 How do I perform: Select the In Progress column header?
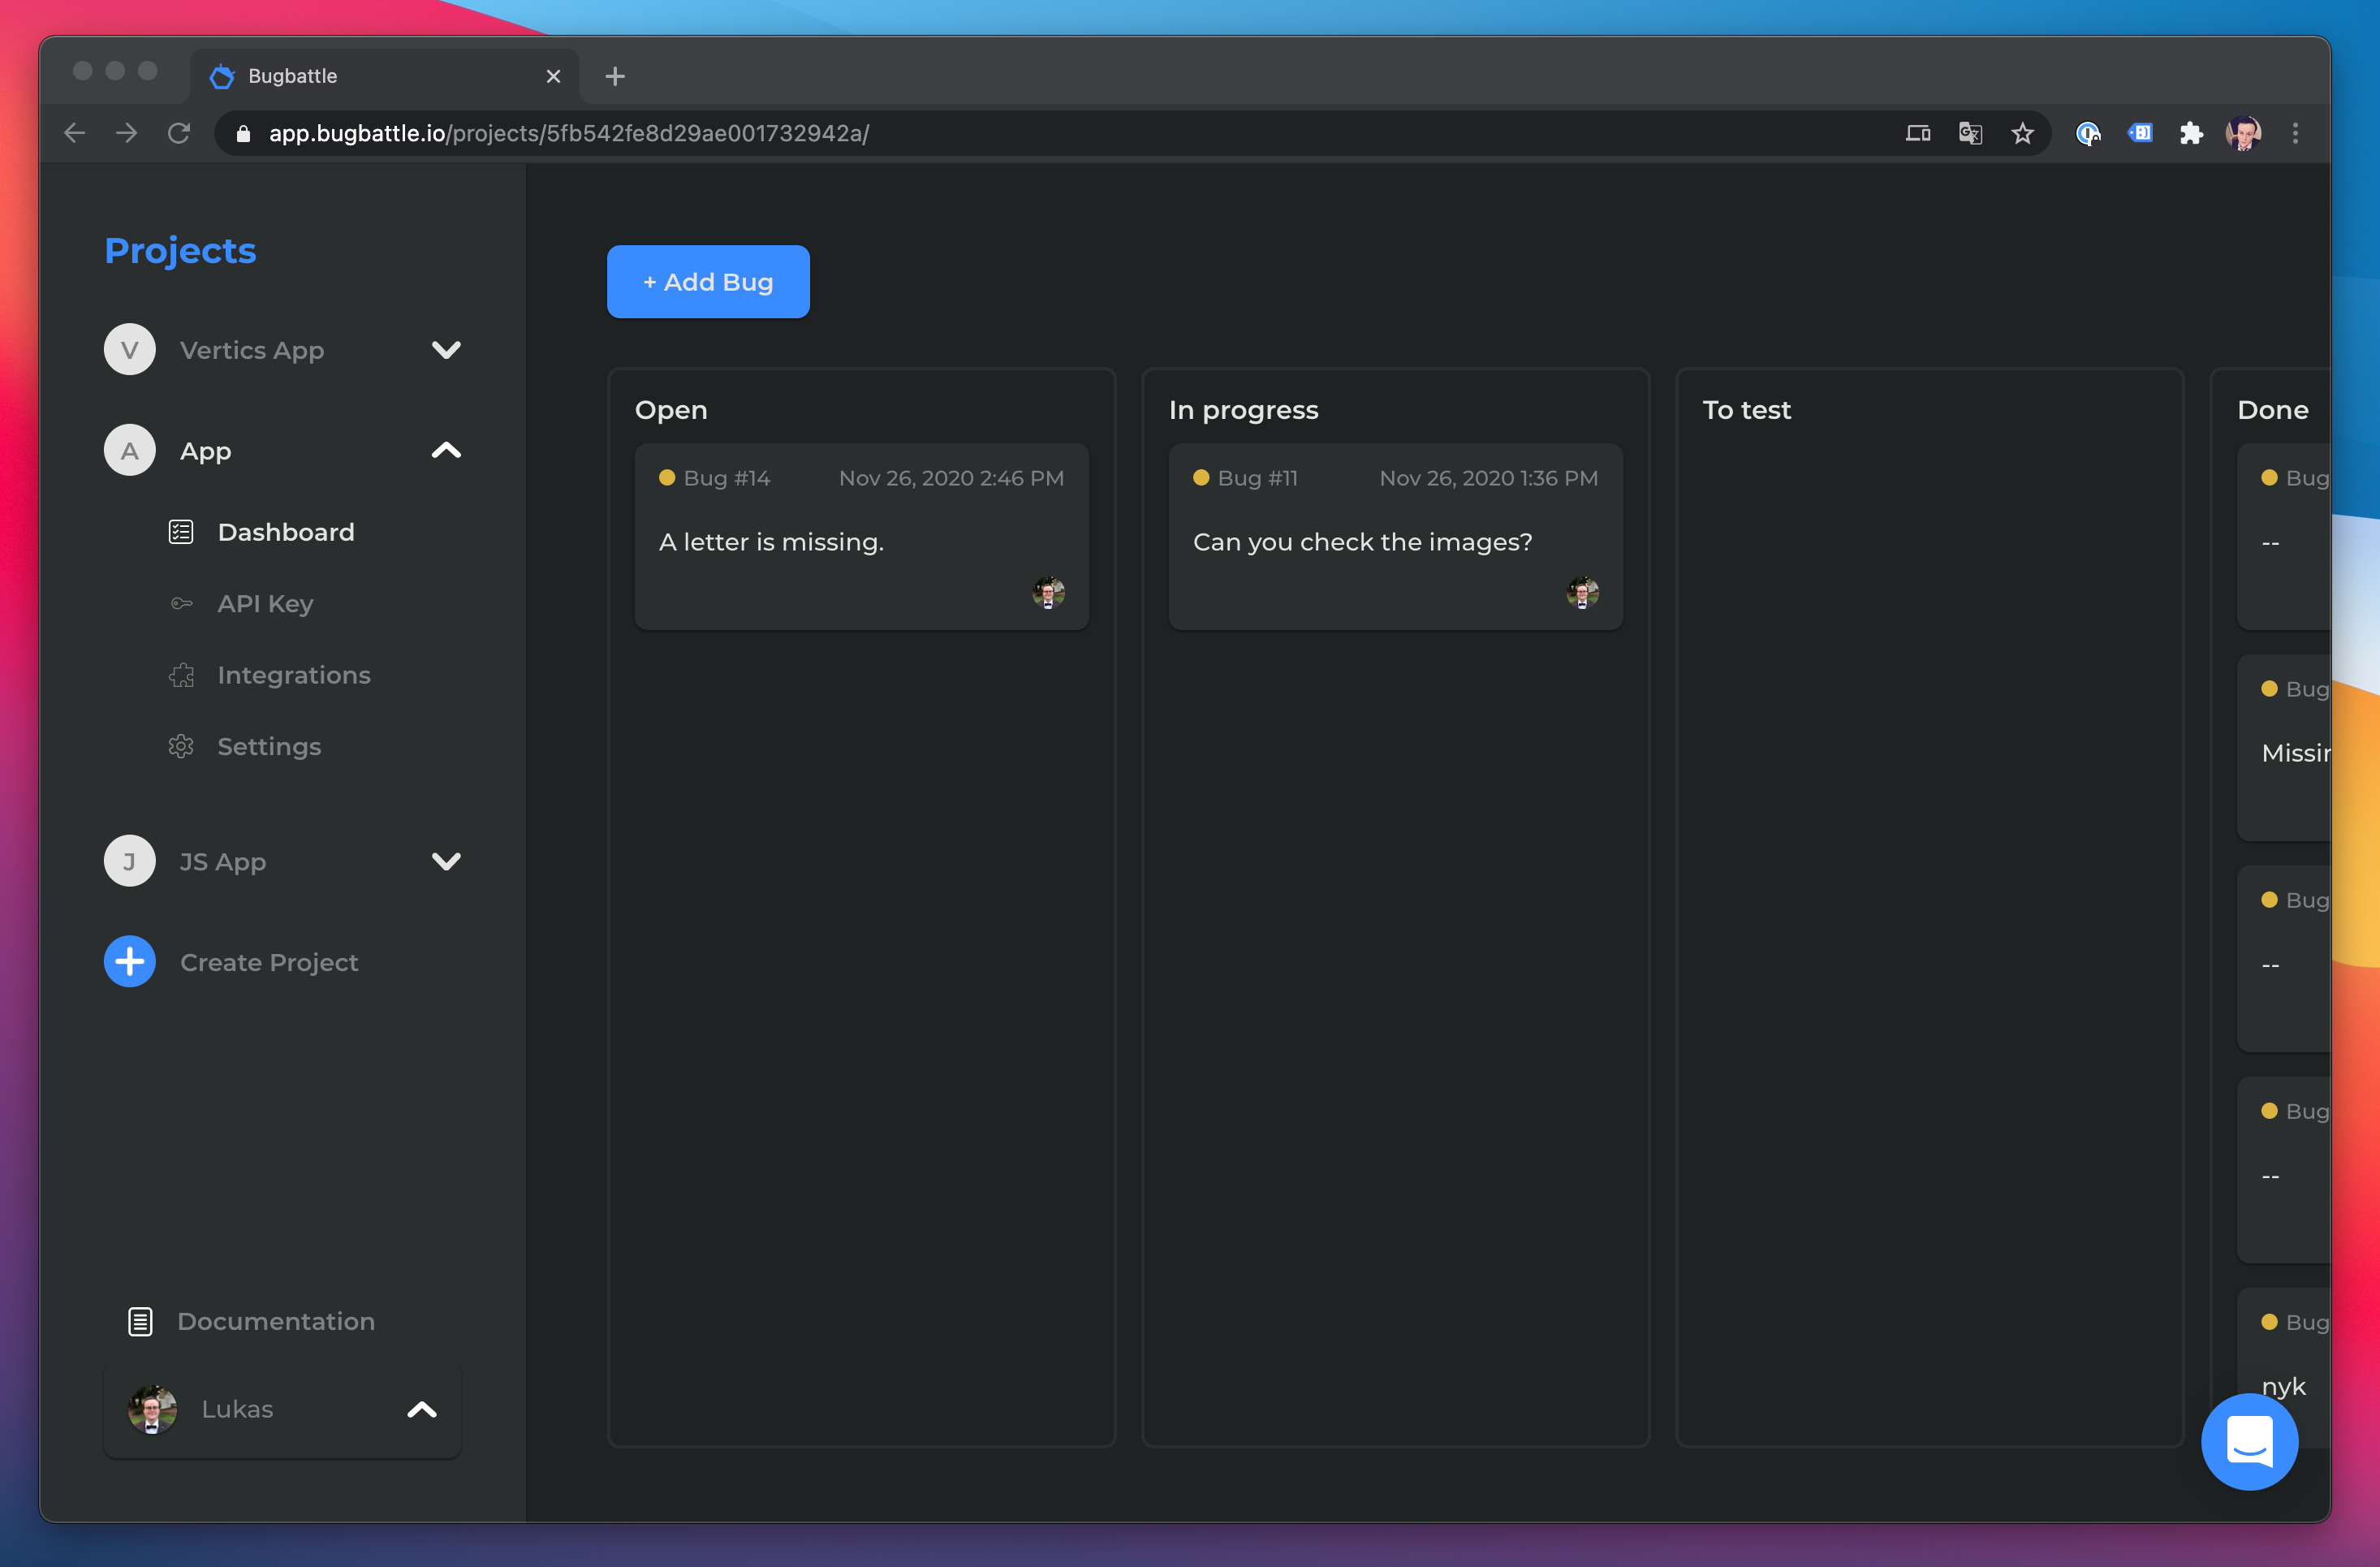[1244, 409]
